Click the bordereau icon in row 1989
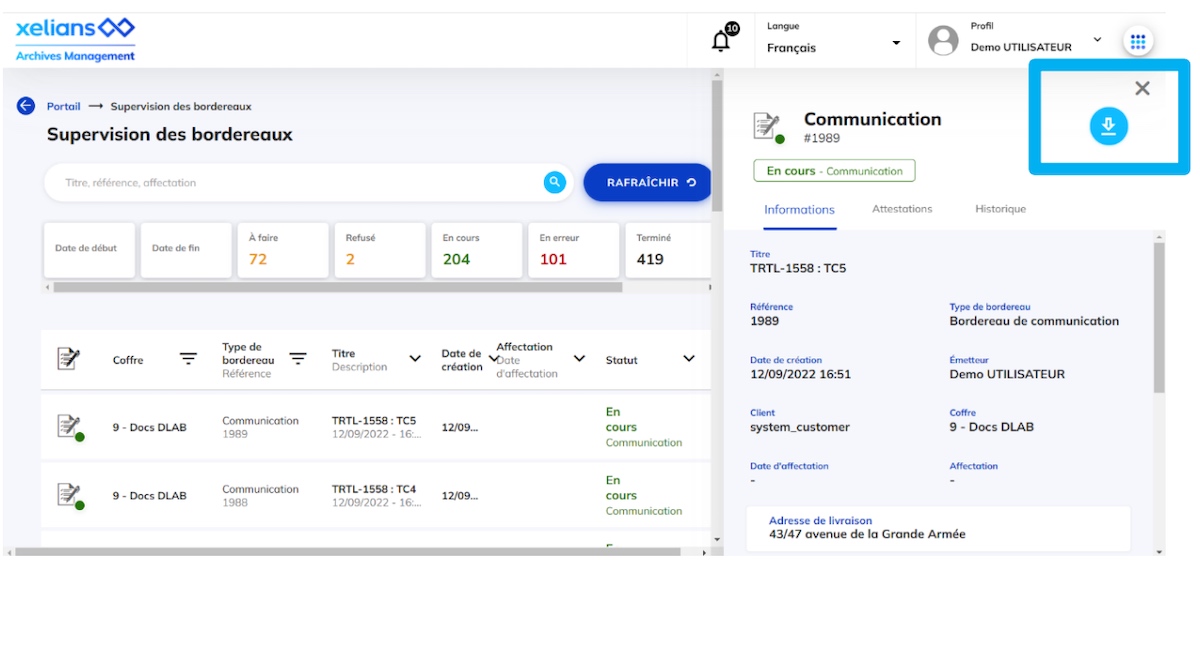Viewport: 1200px width, 655px height. pyautogui.click(x=68, y=426)
